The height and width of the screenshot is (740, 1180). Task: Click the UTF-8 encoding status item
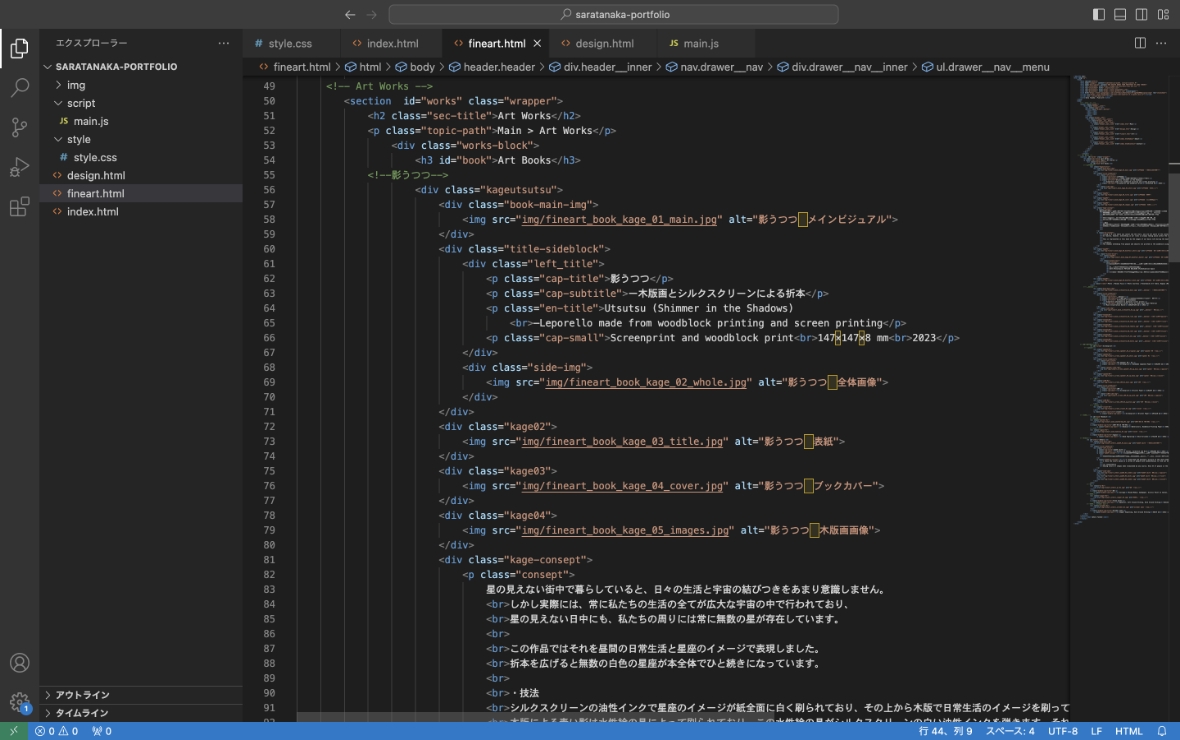(x=1063, y=731)
